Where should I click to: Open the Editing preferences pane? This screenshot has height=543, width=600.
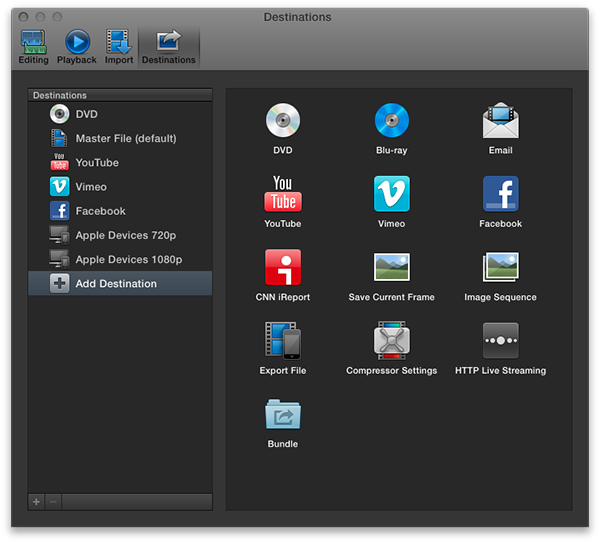pos(33,47)
